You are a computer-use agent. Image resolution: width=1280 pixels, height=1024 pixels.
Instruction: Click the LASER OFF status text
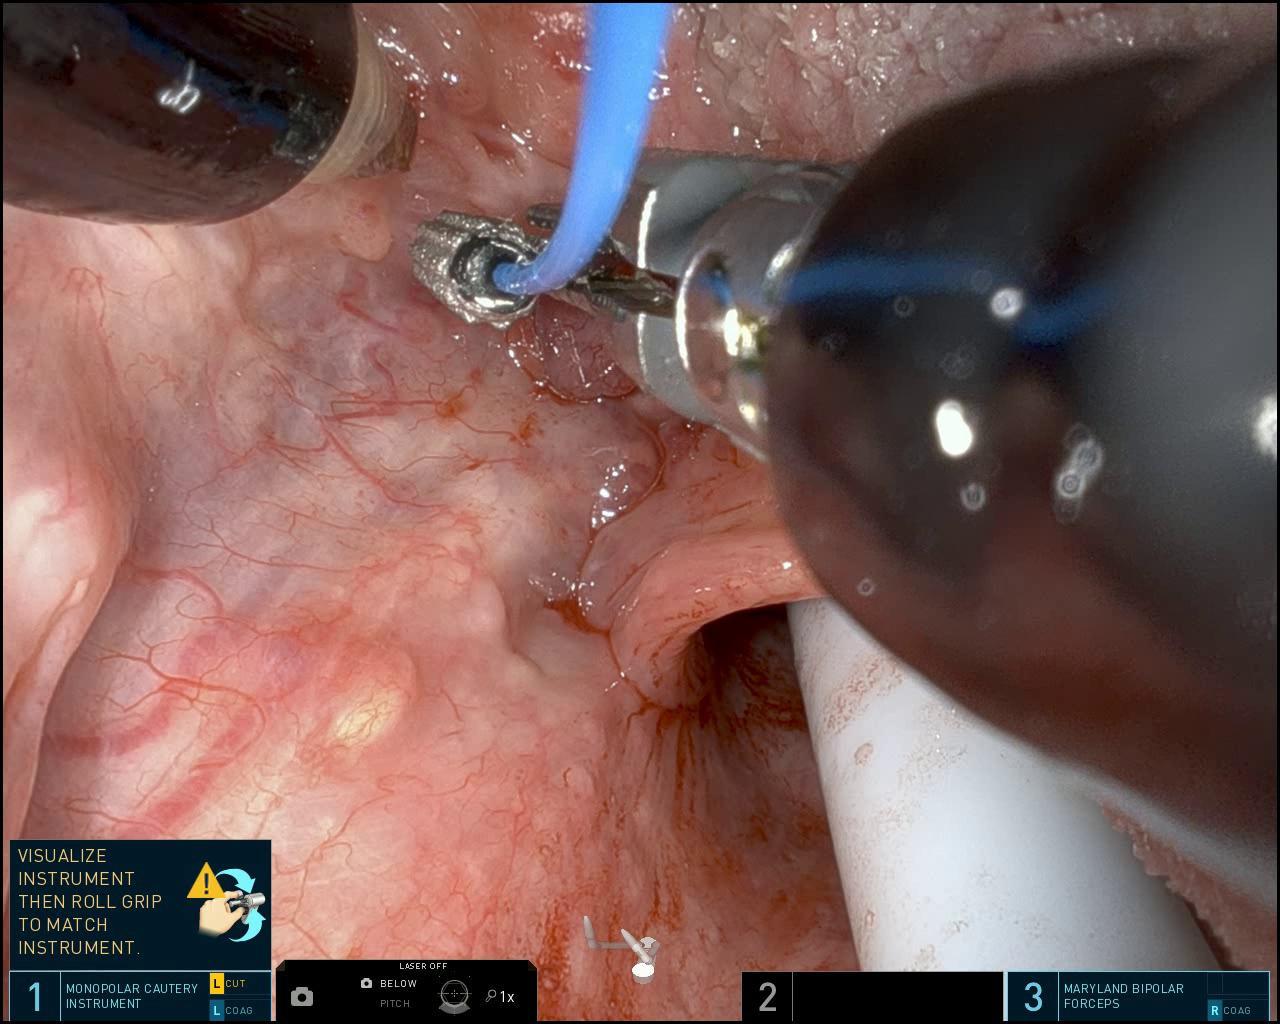pos(423,966)
